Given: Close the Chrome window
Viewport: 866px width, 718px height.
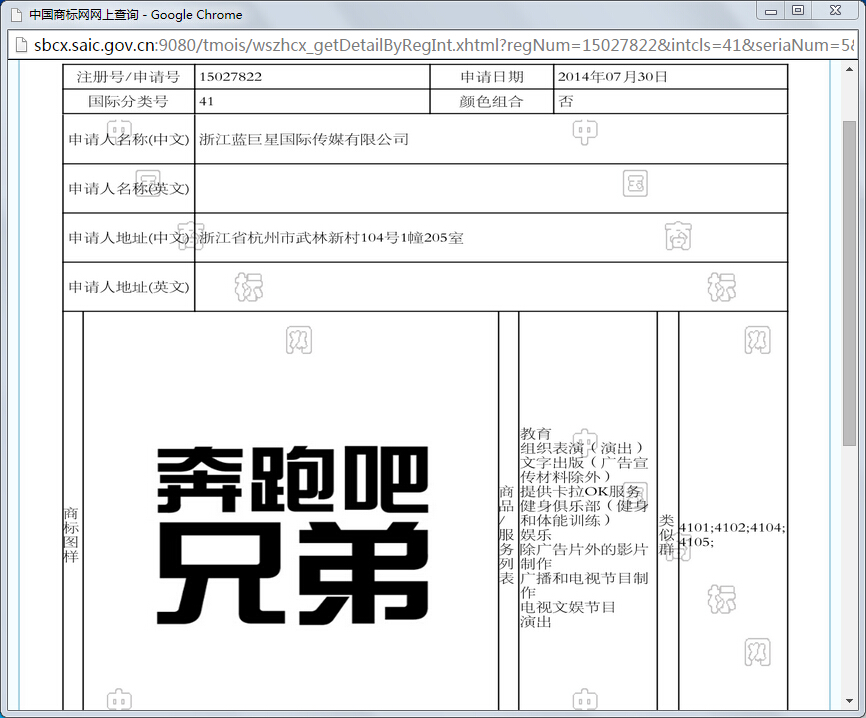Looking at the screenshot, I should coord(836,10).
